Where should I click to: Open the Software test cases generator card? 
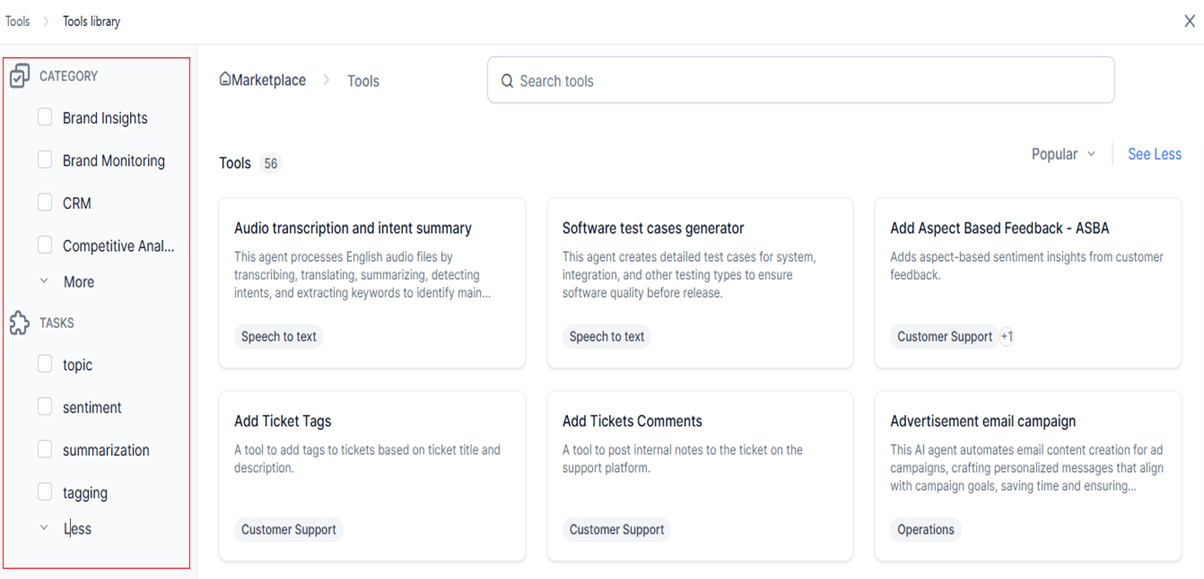point(700,283)
